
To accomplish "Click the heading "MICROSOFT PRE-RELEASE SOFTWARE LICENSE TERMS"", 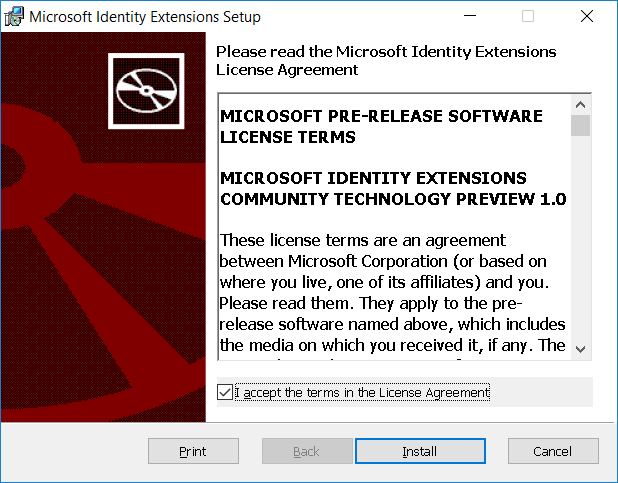I will [381, 127].
